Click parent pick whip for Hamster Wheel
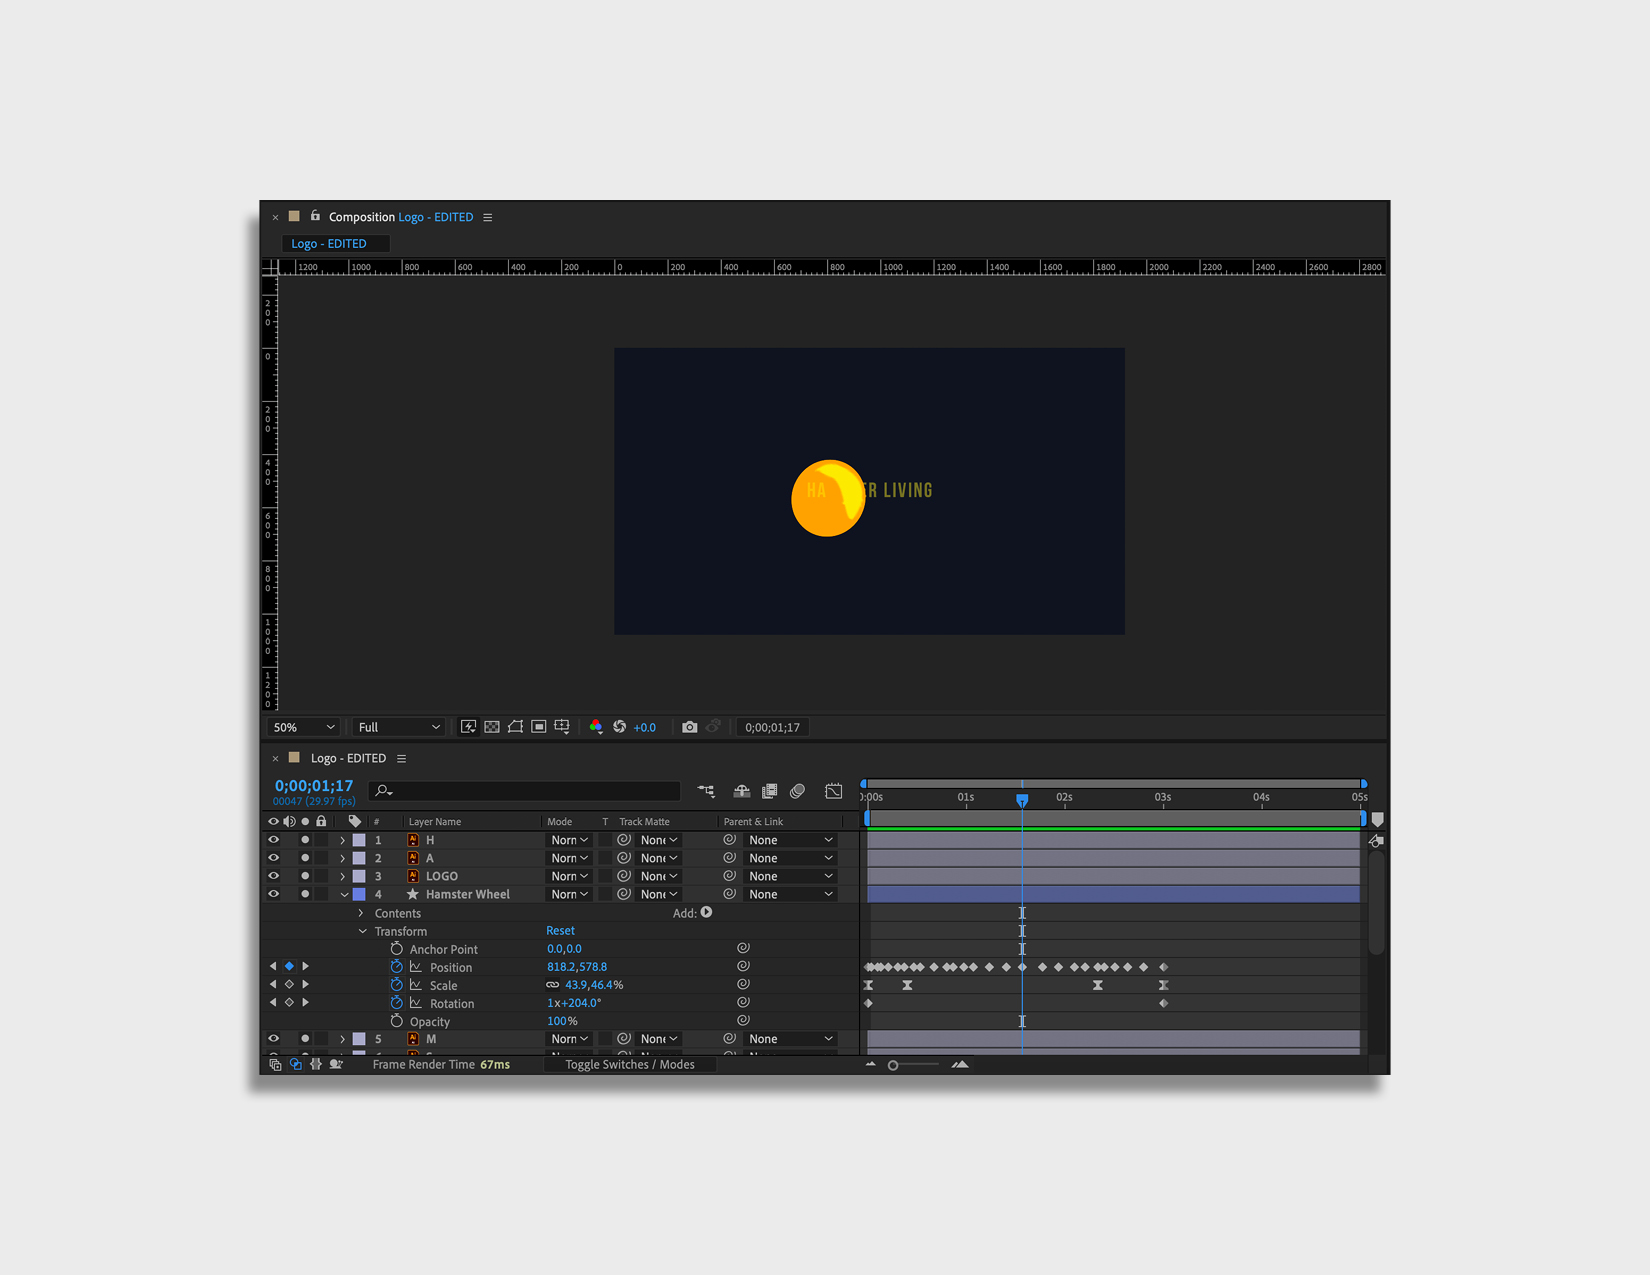 point(729,894)
